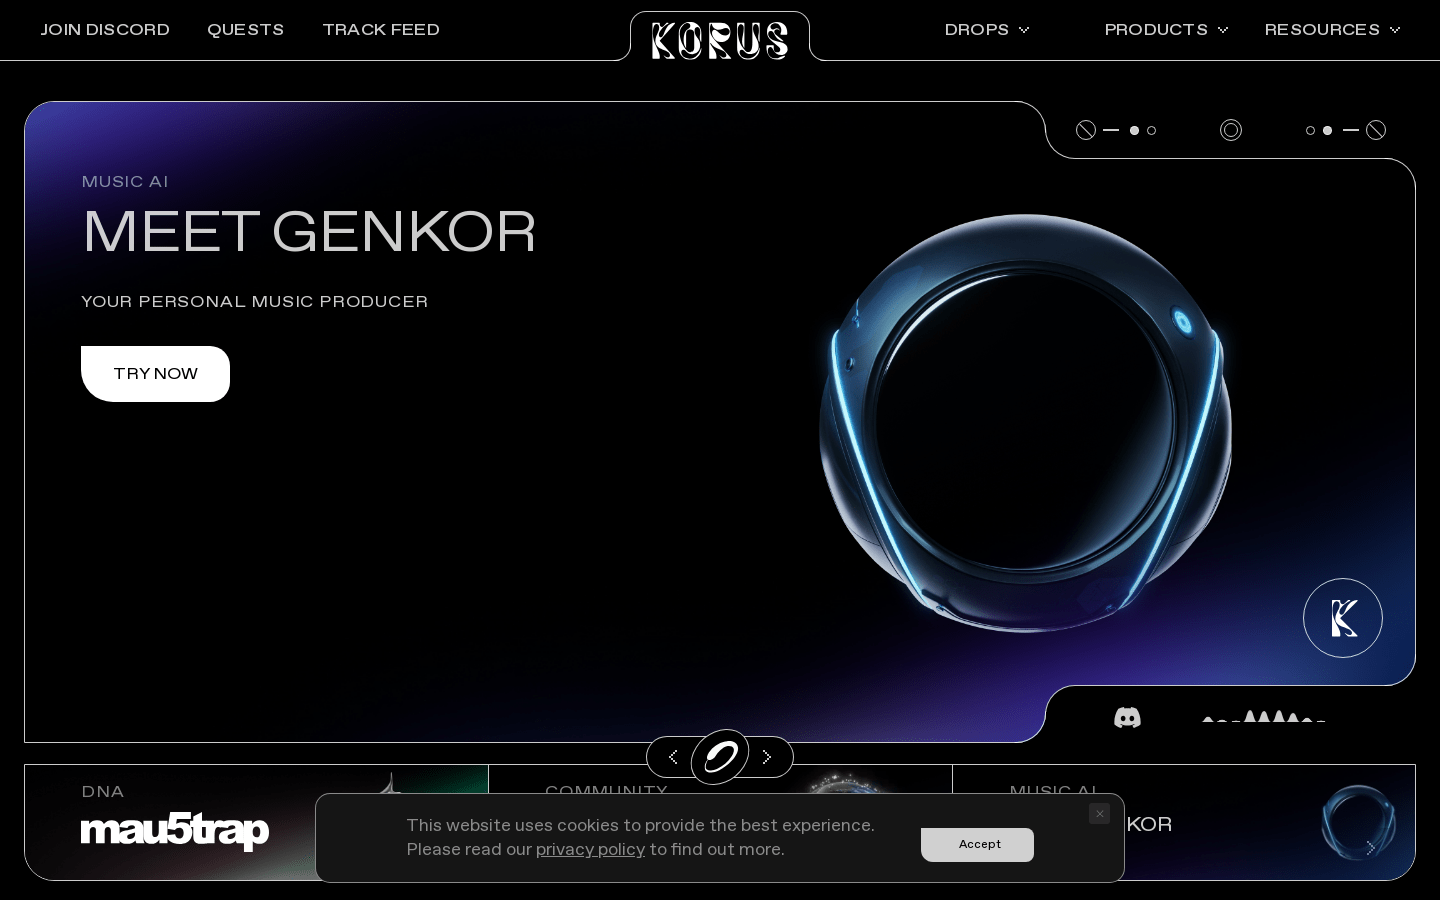Go to Track Feed in the navigation

coord(381,30)
